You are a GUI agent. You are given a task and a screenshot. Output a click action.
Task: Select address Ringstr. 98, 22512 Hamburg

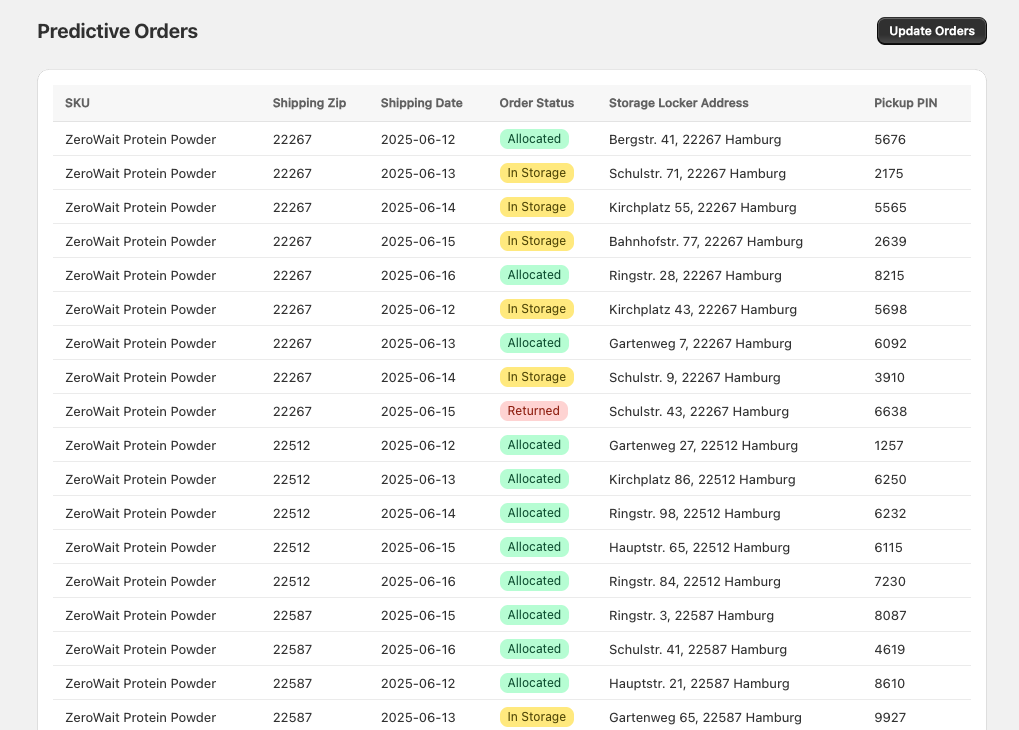(x=695, y=514)
